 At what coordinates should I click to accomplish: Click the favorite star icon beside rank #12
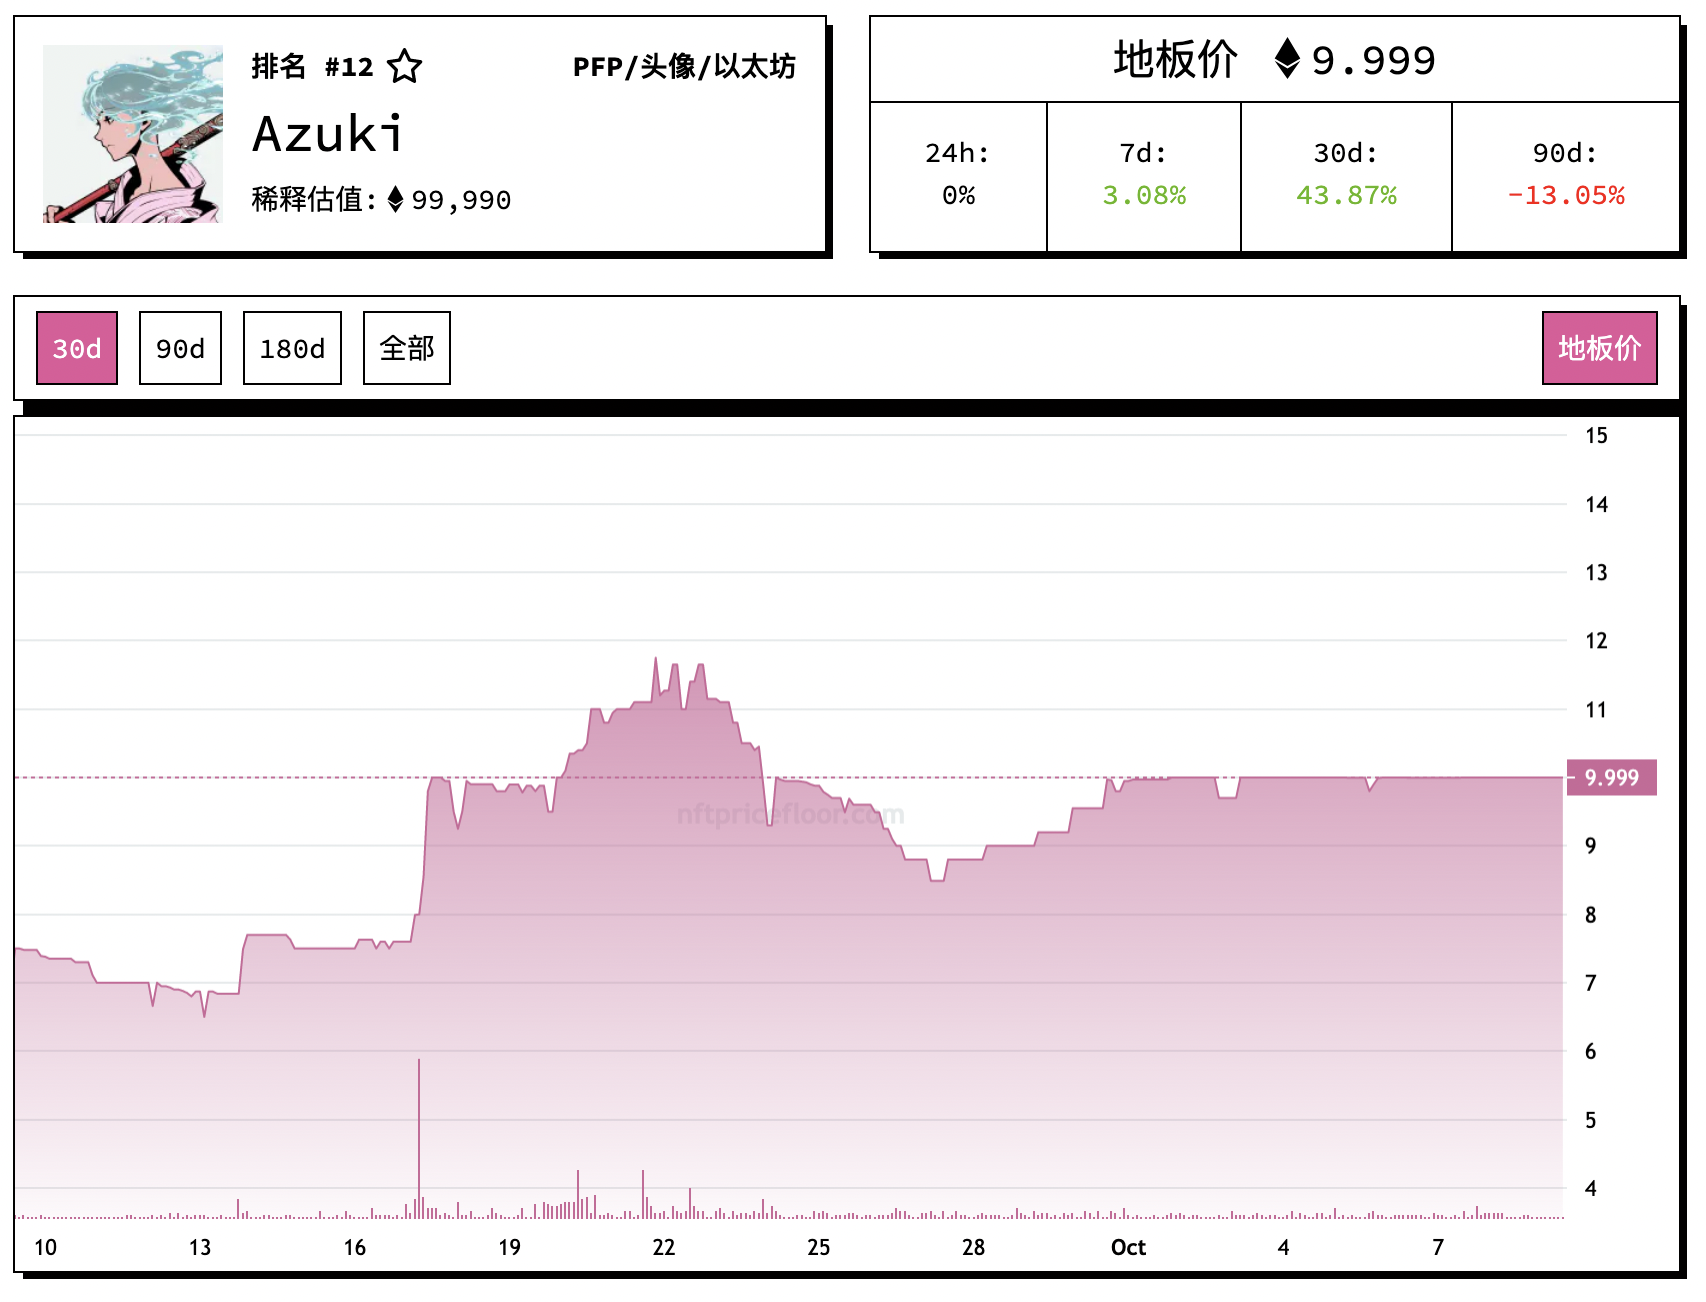(405, 67)
